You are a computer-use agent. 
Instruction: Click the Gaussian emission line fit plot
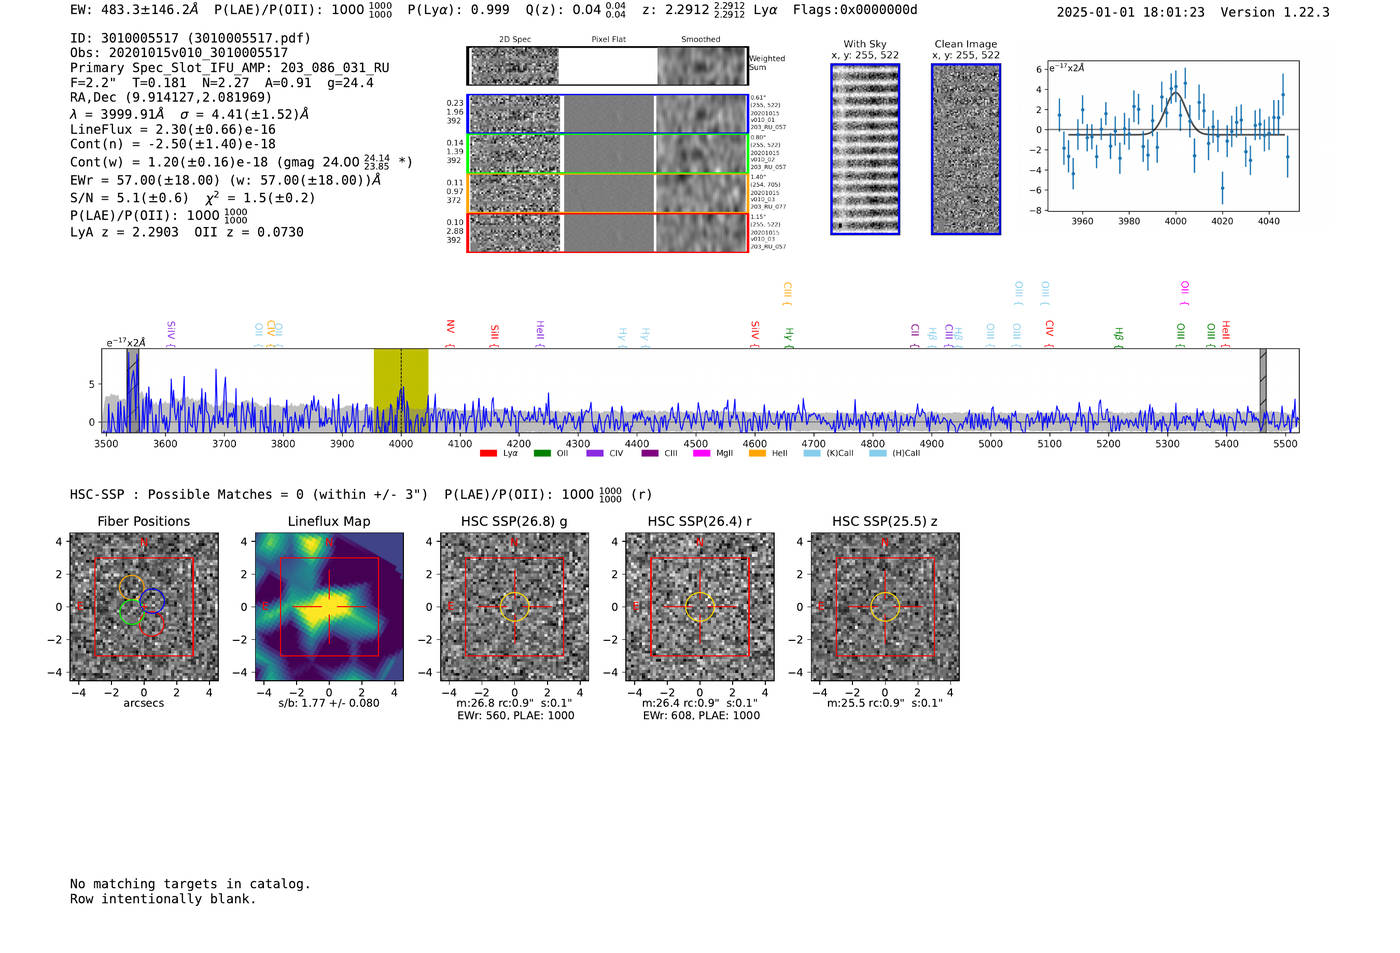[1173, 136]
